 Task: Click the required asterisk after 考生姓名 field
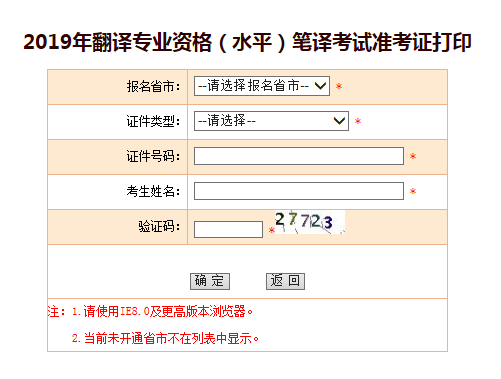[413, 191]
